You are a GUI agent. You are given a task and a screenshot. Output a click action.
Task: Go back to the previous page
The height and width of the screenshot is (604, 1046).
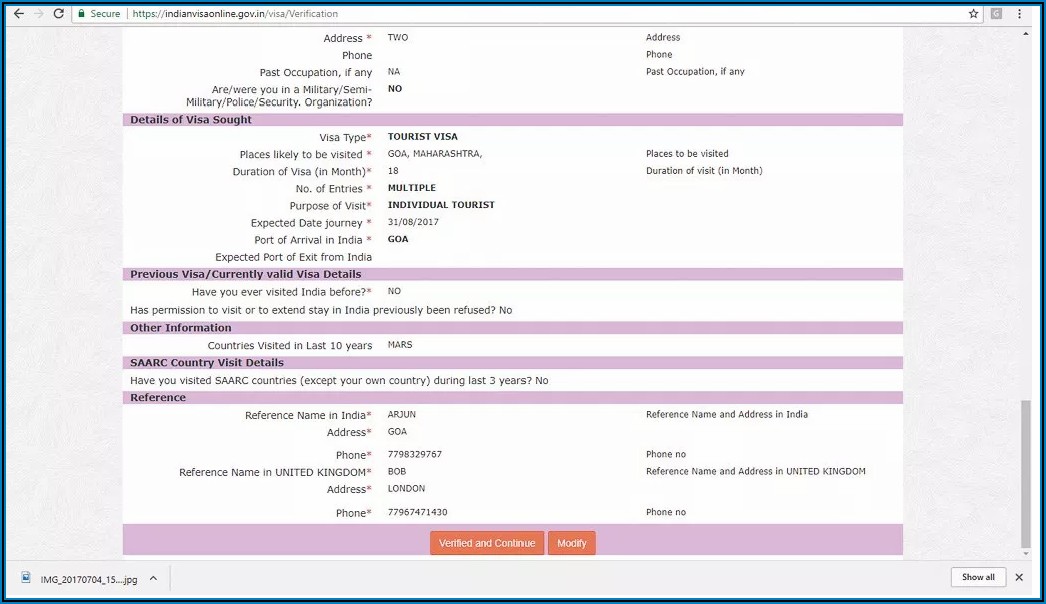(x=18, y=14)
